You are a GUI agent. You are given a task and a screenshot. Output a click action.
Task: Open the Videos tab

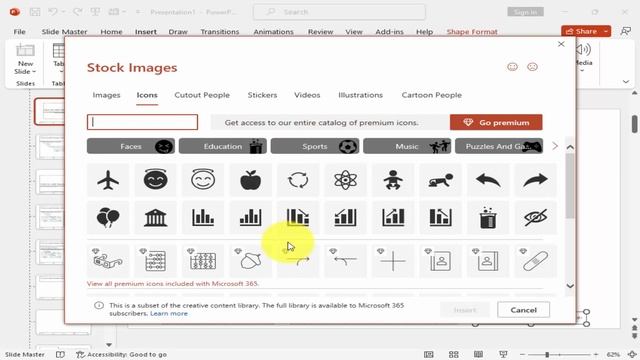point(307,95)
